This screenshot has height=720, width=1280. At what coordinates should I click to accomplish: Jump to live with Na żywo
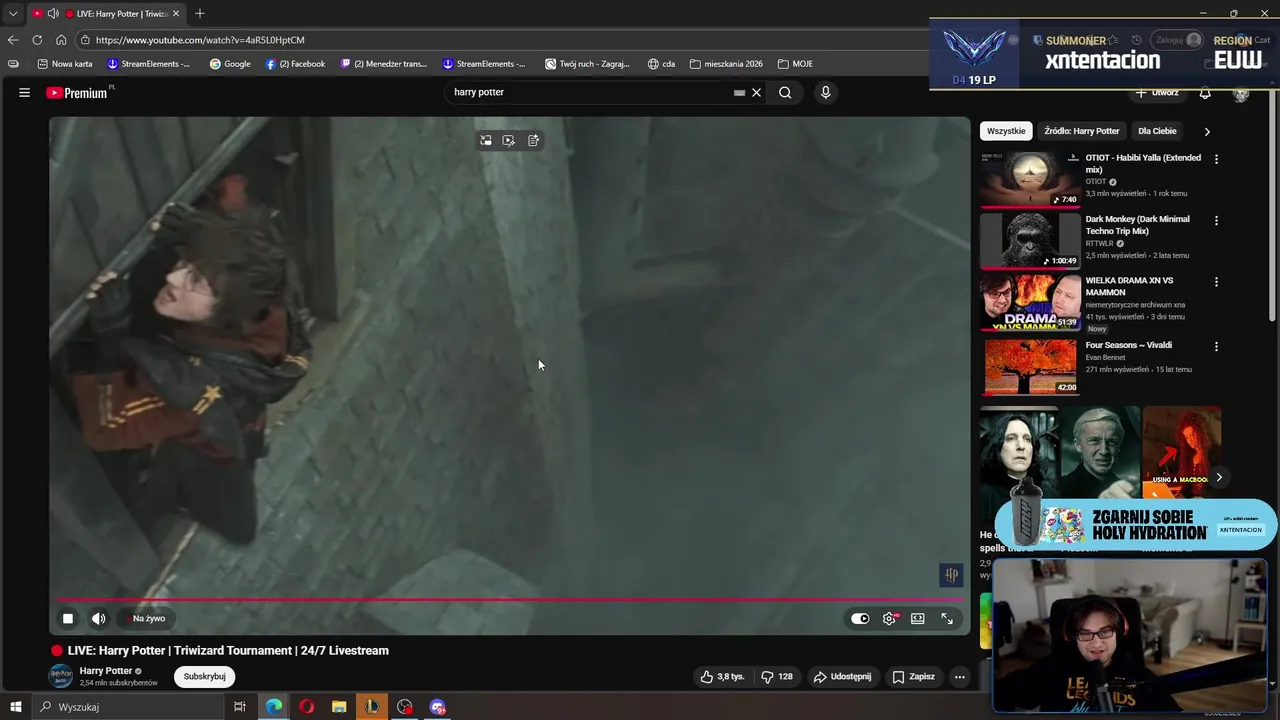[148, 618]
